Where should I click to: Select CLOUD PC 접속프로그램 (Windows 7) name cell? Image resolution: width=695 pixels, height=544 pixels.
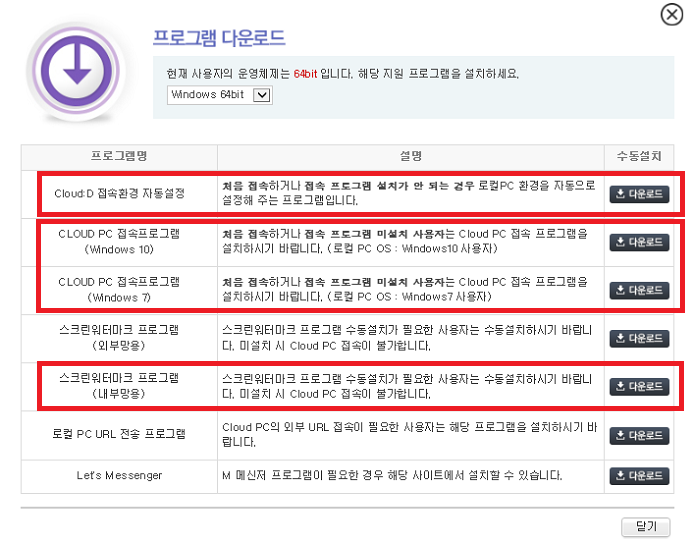(x=119, y=290)
